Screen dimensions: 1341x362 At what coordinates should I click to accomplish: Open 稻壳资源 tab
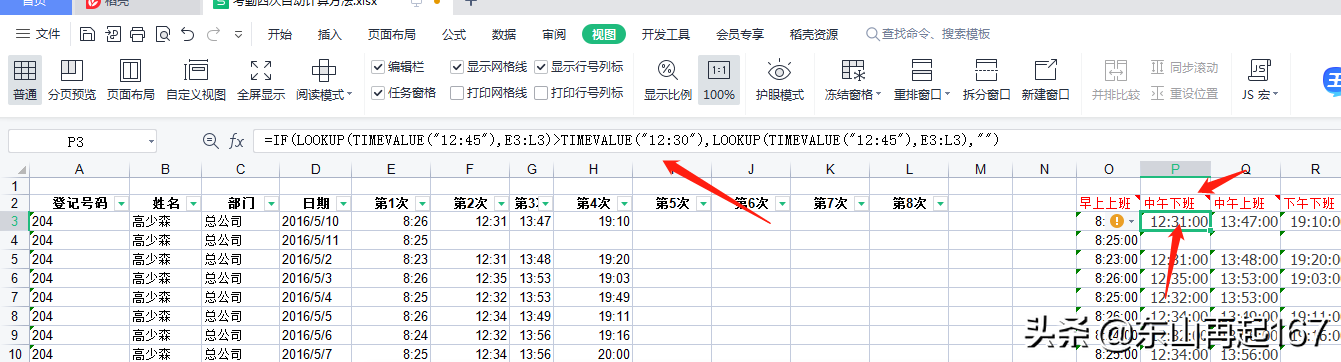[x=814, y=35]
